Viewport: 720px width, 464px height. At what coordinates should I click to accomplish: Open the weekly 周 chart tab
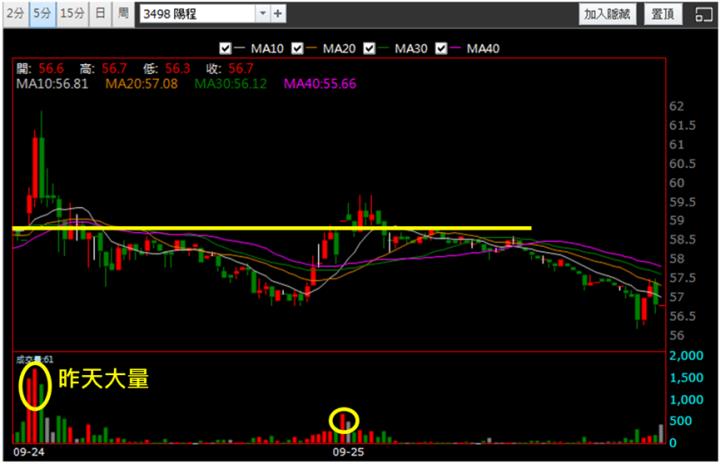click(122, 14)
